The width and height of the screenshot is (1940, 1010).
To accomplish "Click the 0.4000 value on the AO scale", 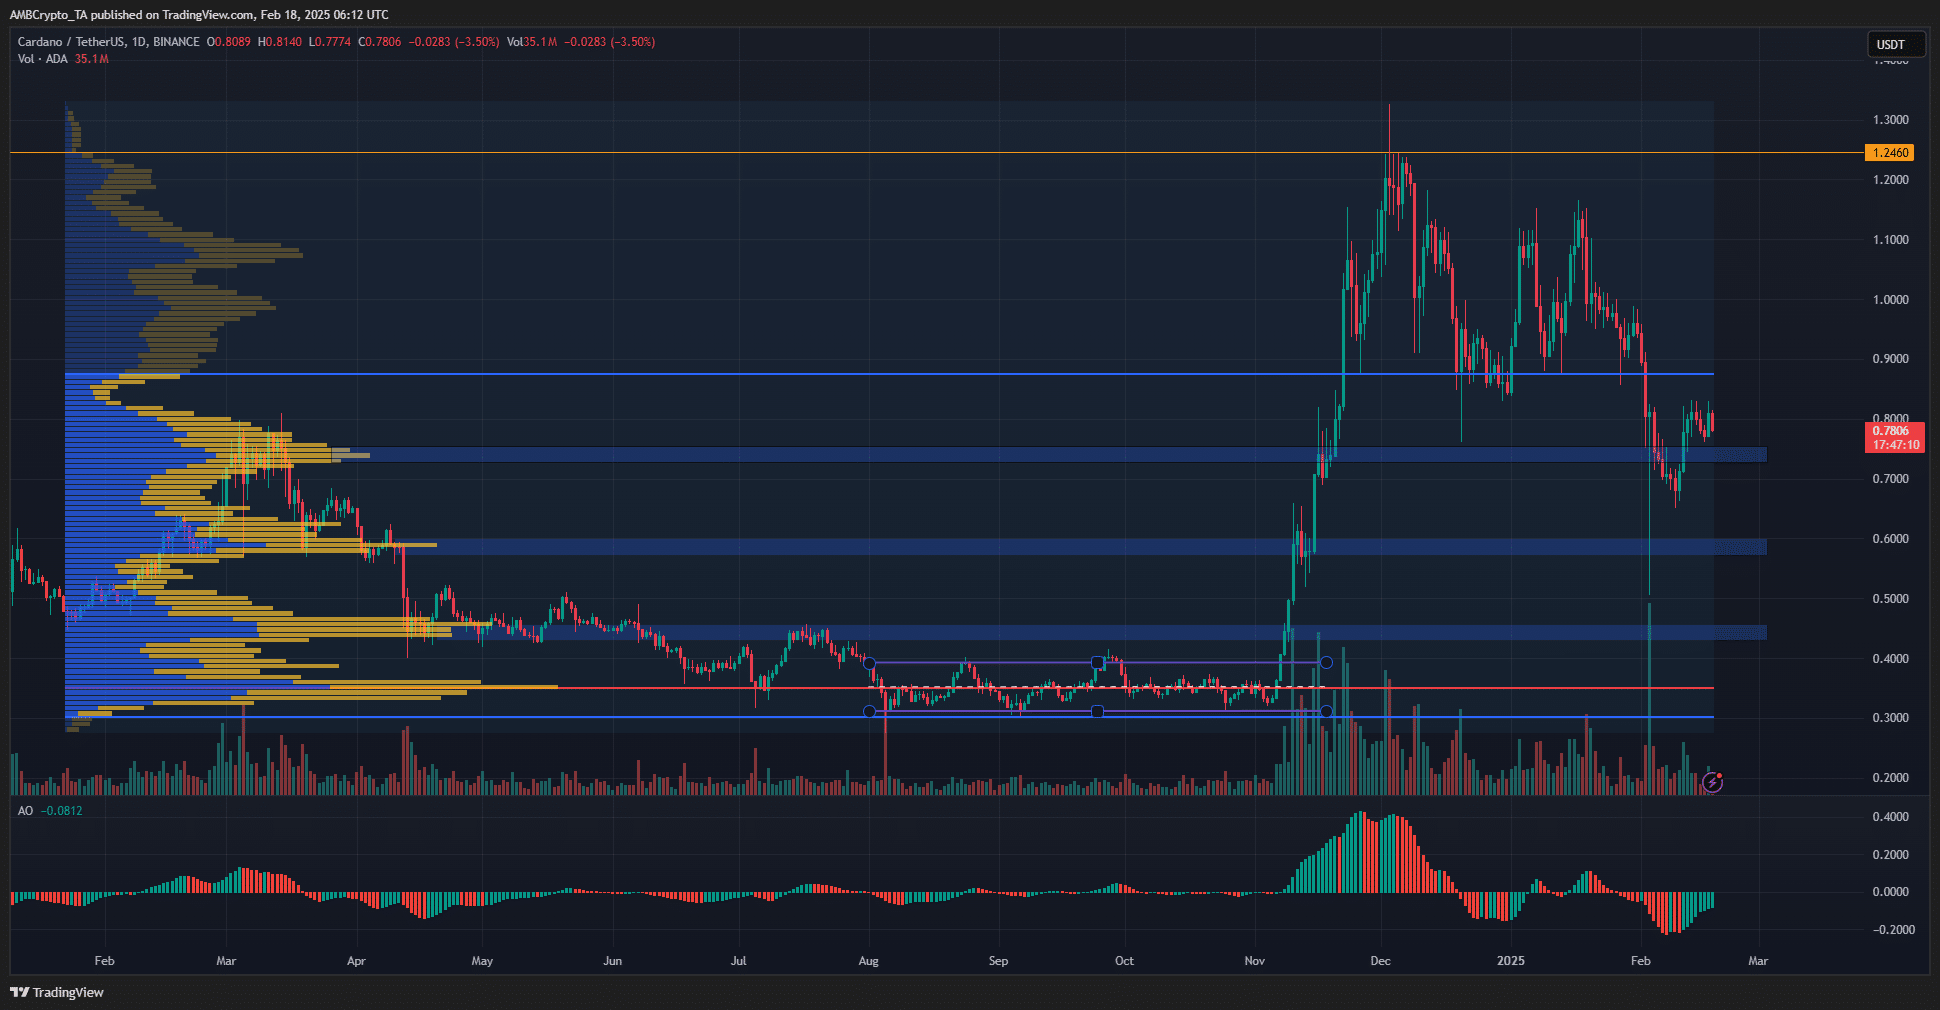I will (x=1889, y=817).
